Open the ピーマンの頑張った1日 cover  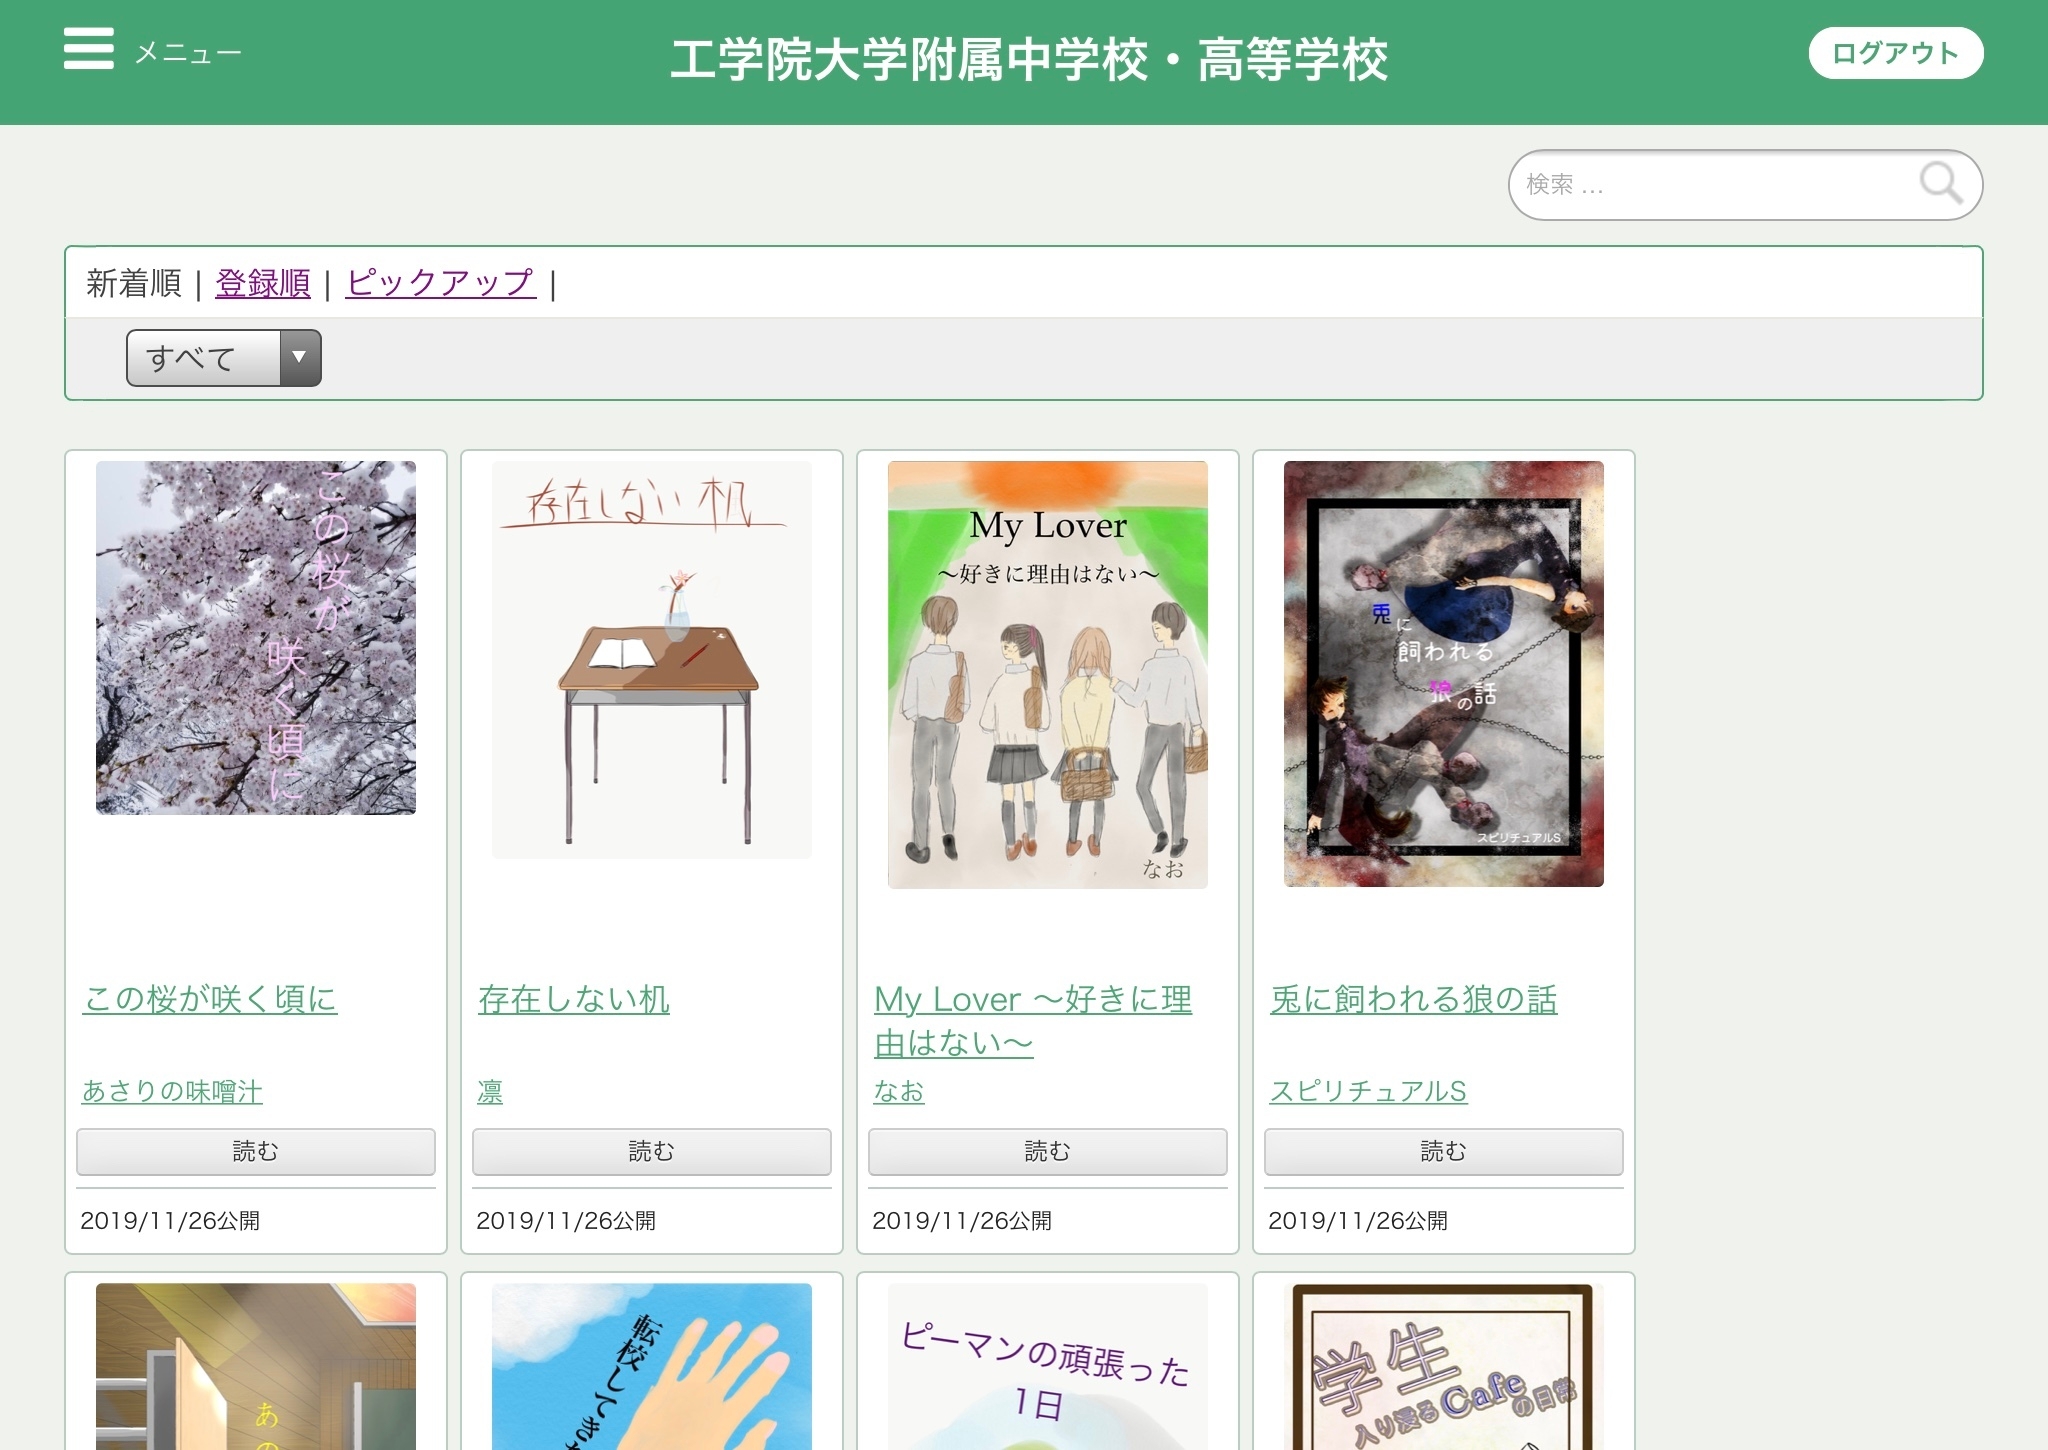click(x=1047, y=1366)
